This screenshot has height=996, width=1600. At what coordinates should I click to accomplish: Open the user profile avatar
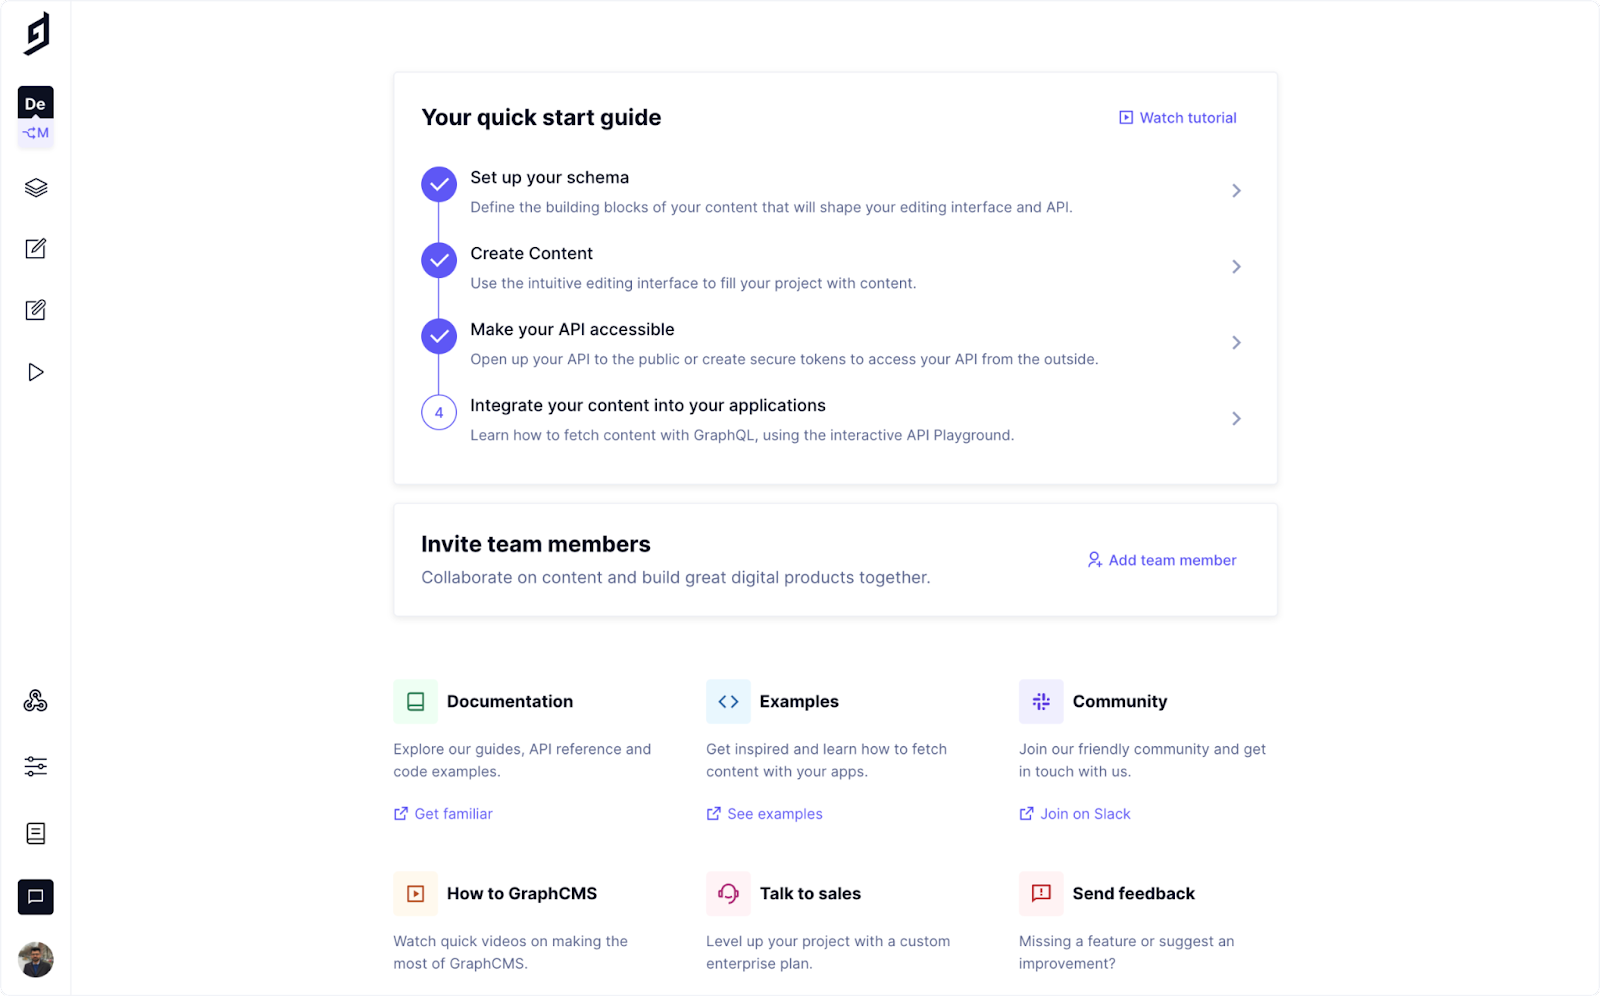click(x=36, y=960)
